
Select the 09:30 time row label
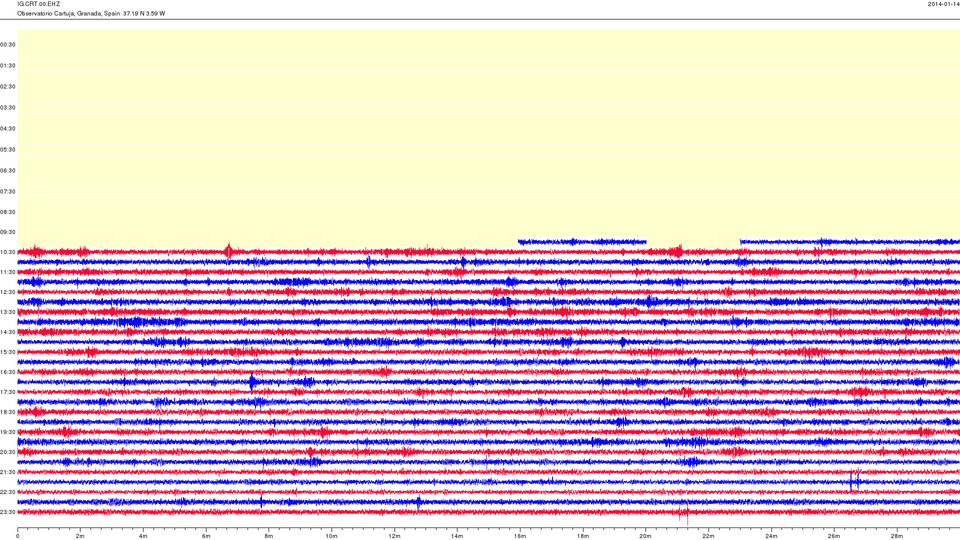tap(8, 233)
